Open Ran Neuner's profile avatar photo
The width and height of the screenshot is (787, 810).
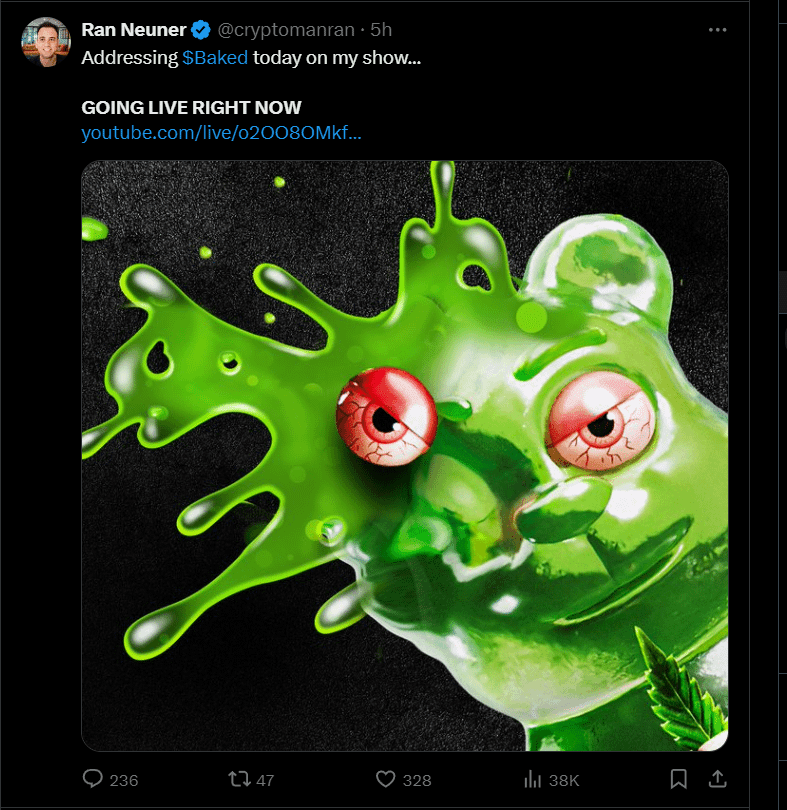pyautogui.click(x=45, y=42)
